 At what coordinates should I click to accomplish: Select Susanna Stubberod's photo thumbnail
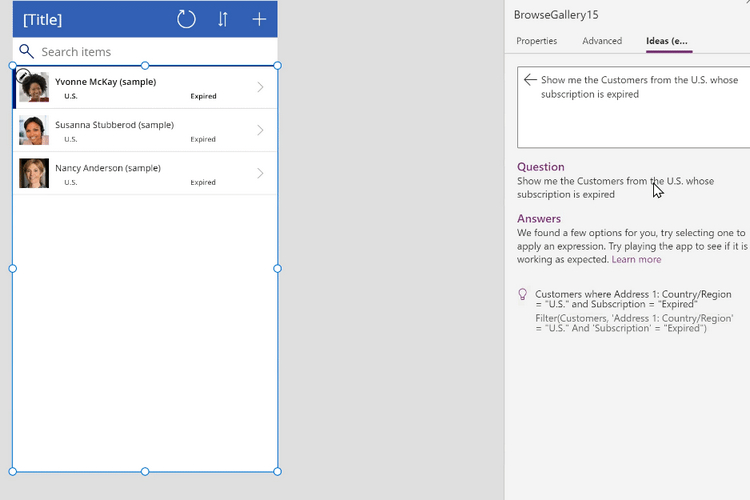pos(34,130)
